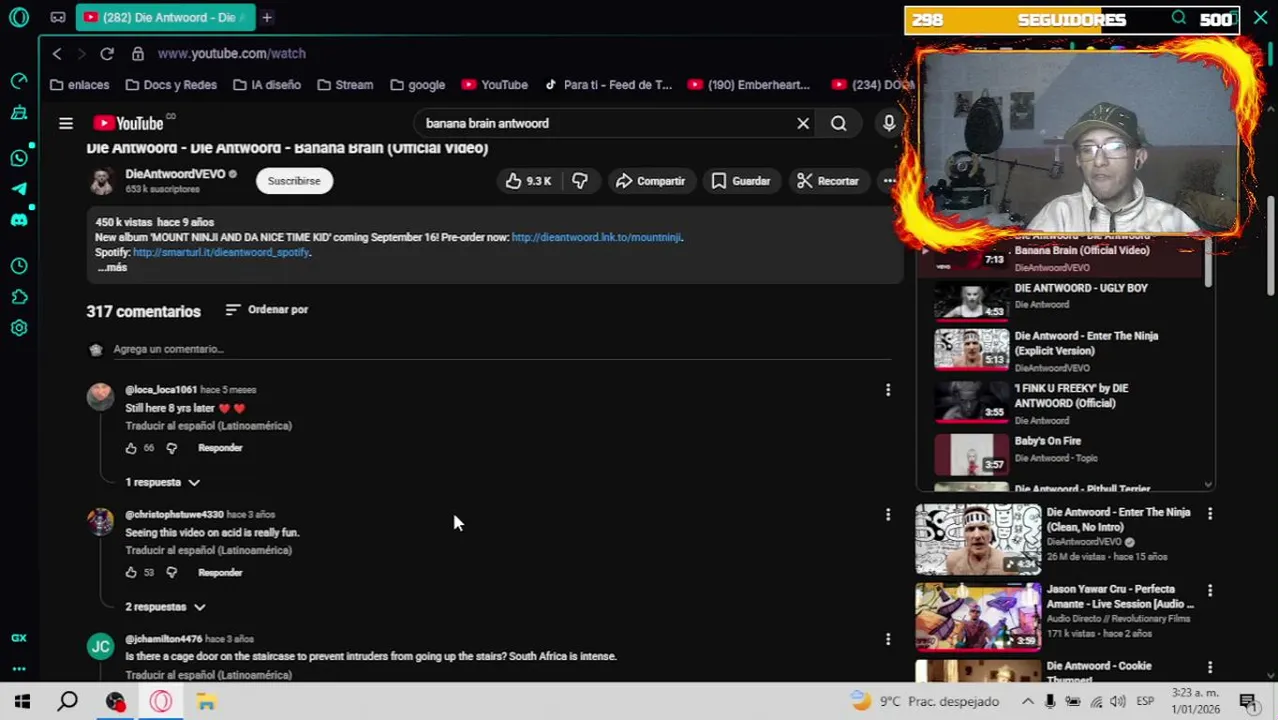The width and height of the screenshot is (1278, 720).
Task: Click 'Traducir al español' under first comment
Action: click(x=208, y=426)
